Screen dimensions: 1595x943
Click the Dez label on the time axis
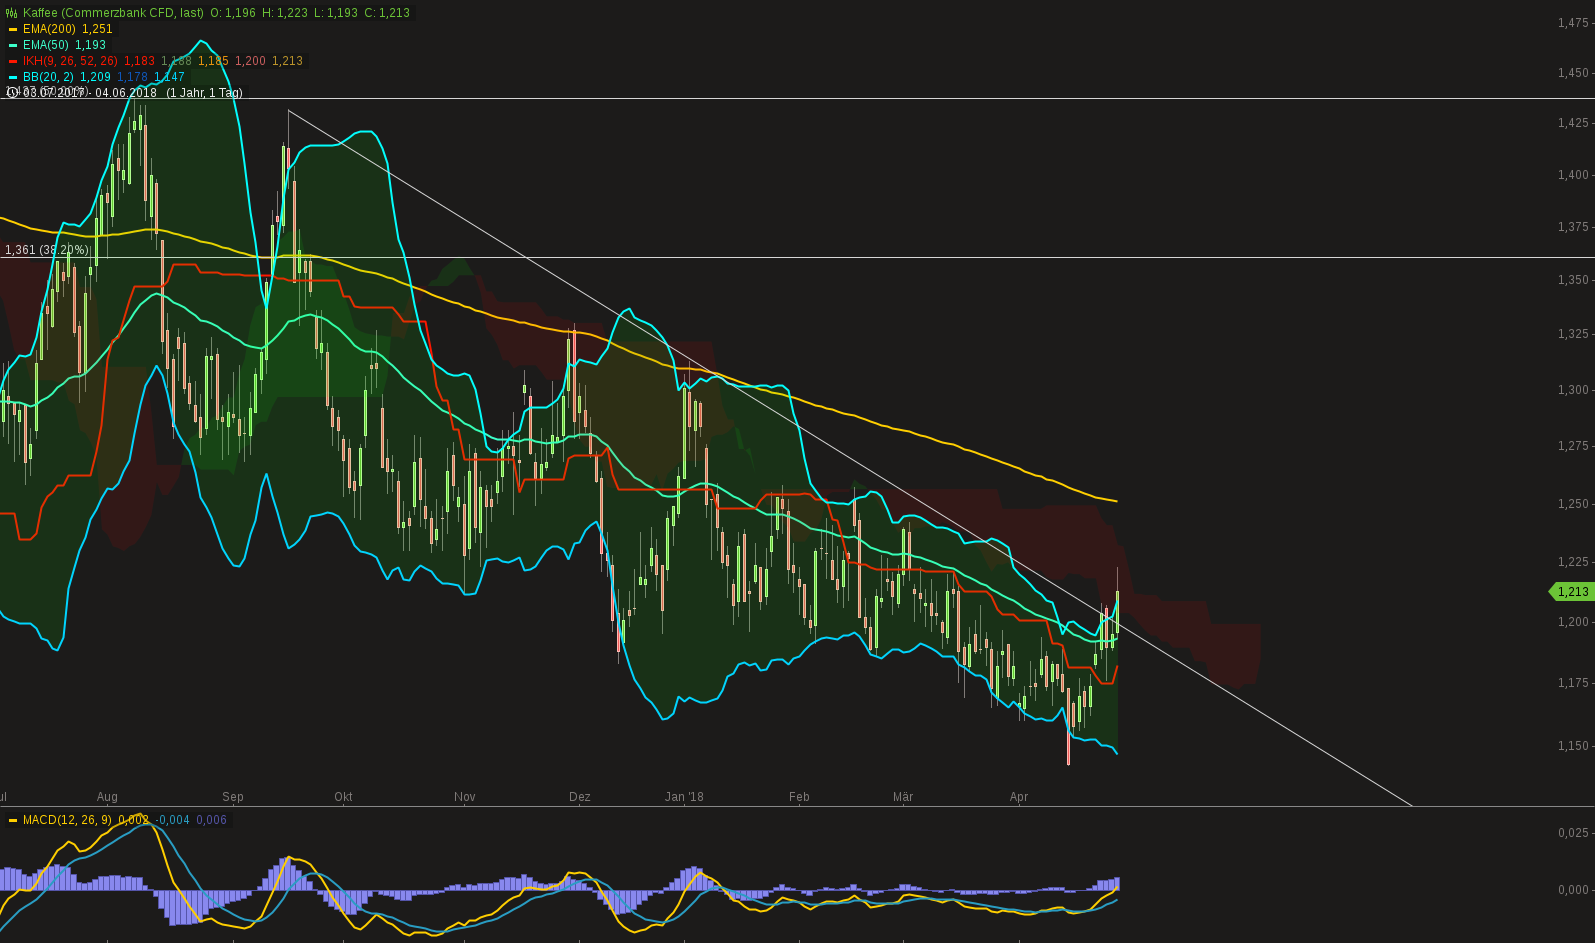coord(580,797)
